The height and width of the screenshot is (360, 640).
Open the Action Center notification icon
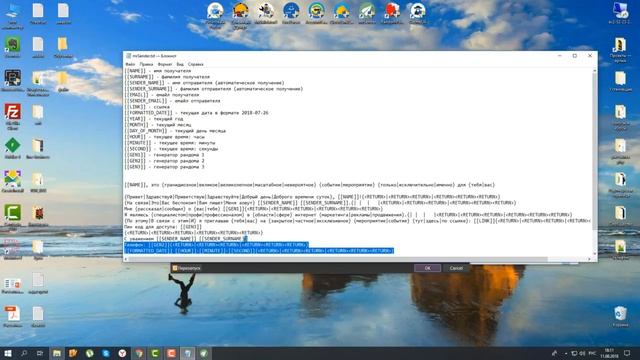627,353
